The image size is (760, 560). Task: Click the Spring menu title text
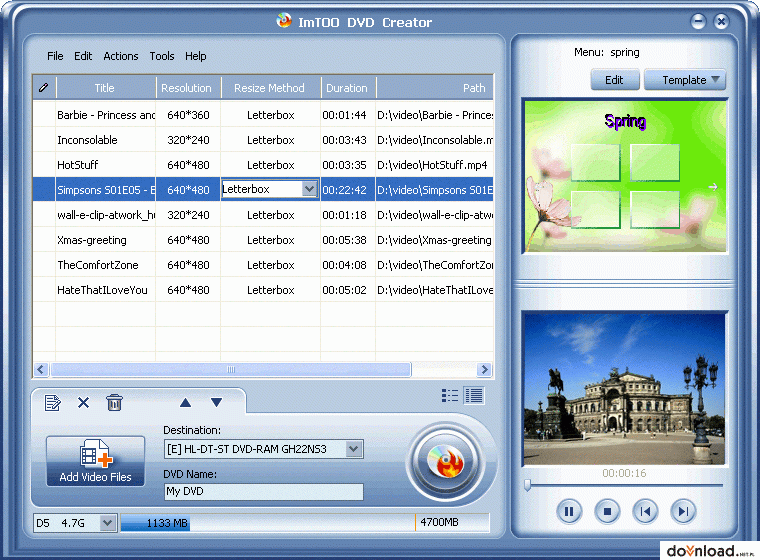point(625,121)
